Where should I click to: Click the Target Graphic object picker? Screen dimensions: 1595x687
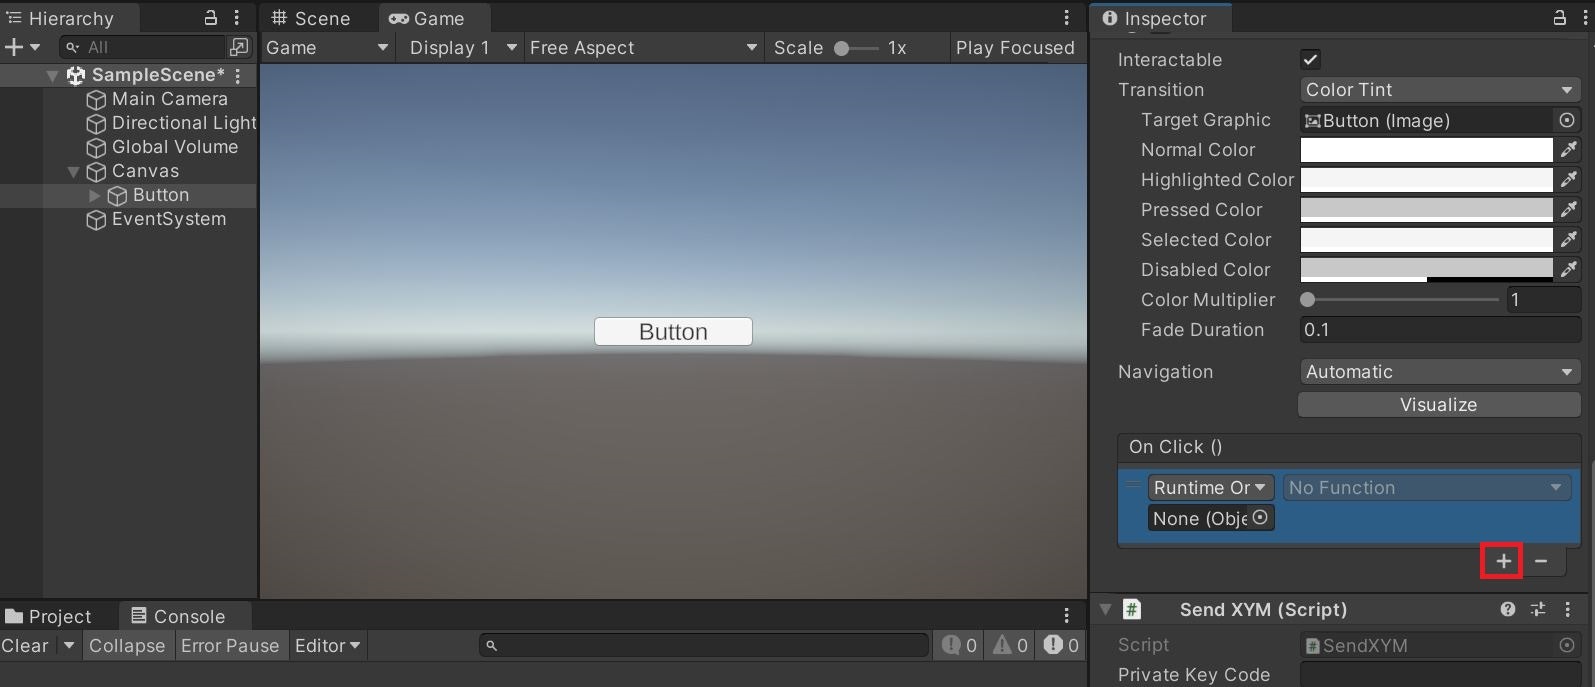(1567, 120)
